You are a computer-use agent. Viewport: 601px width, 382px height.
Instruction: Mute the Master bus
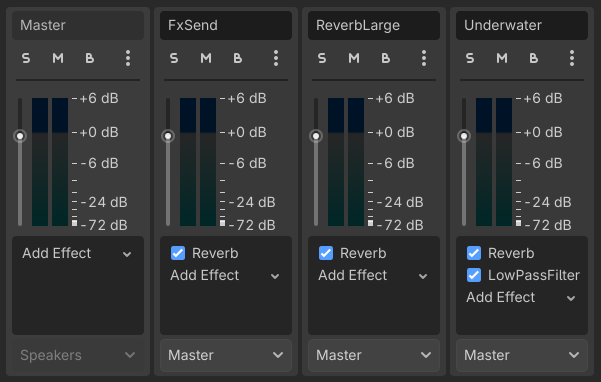58,58
